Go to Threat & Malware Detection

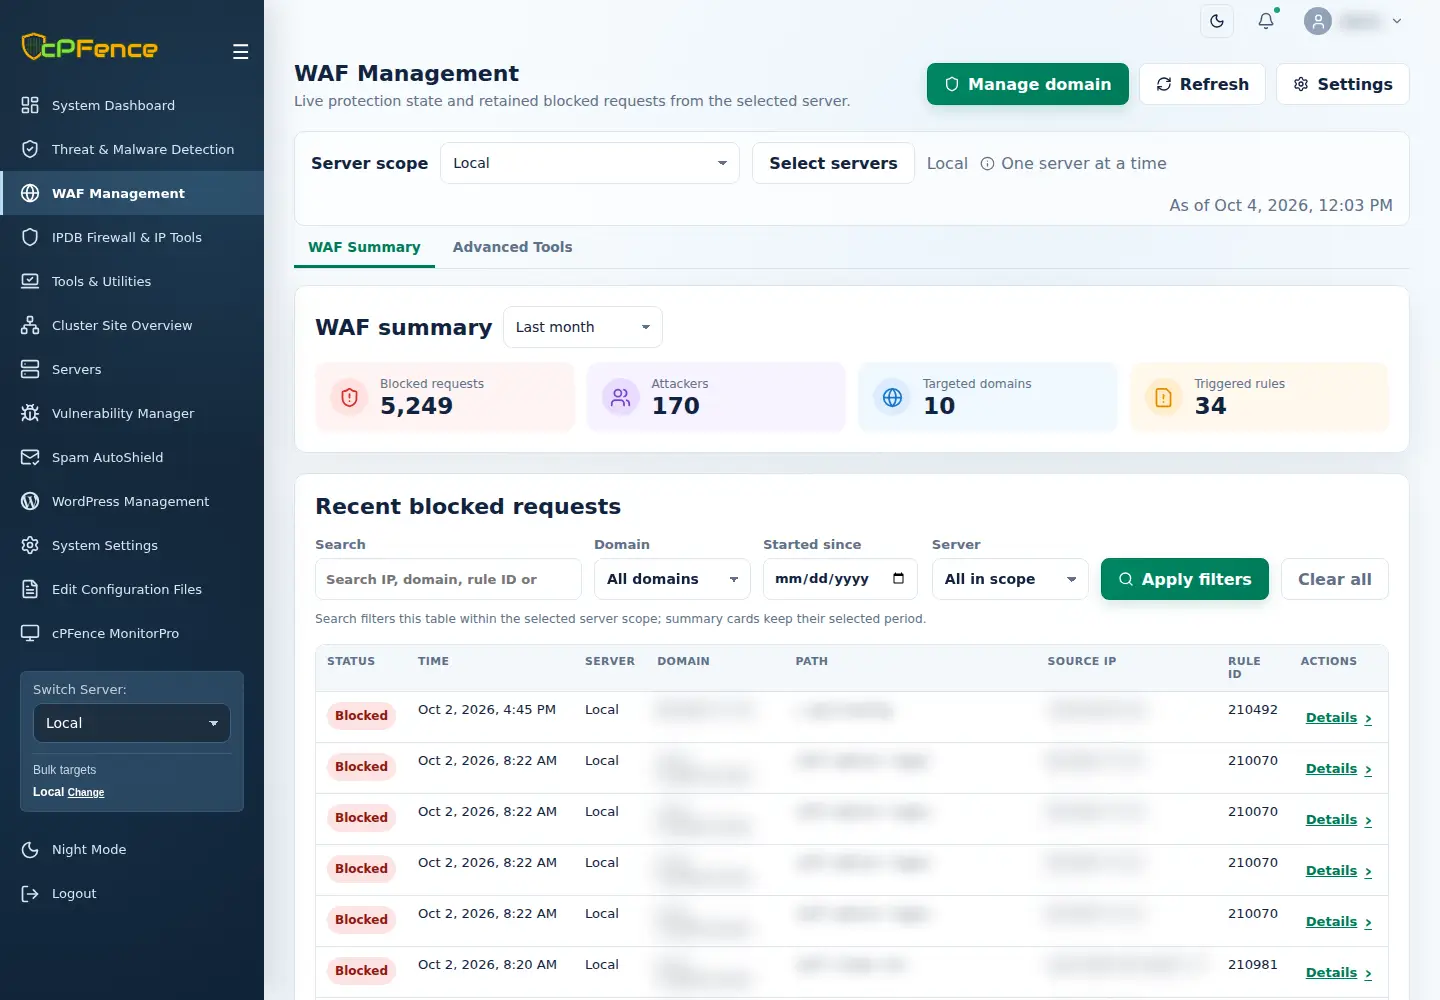[132, 149]
